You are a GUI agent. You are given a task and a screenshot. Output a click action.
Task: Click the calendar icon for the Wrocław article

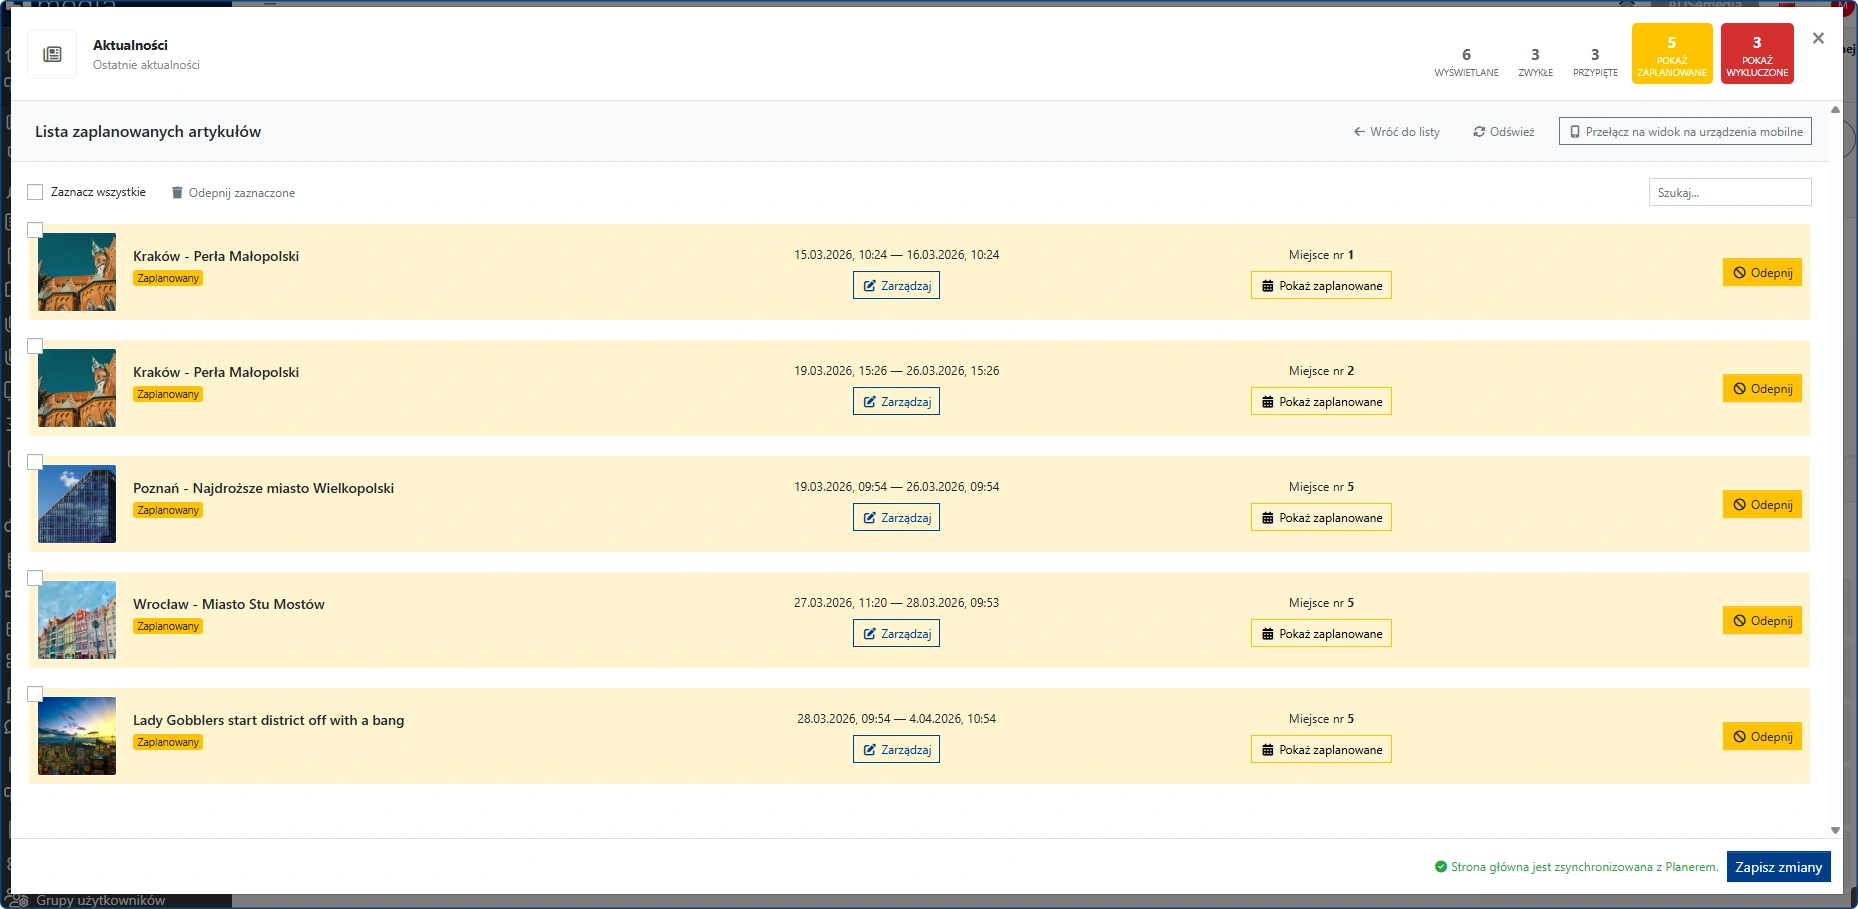click(x=1267, y=634)
